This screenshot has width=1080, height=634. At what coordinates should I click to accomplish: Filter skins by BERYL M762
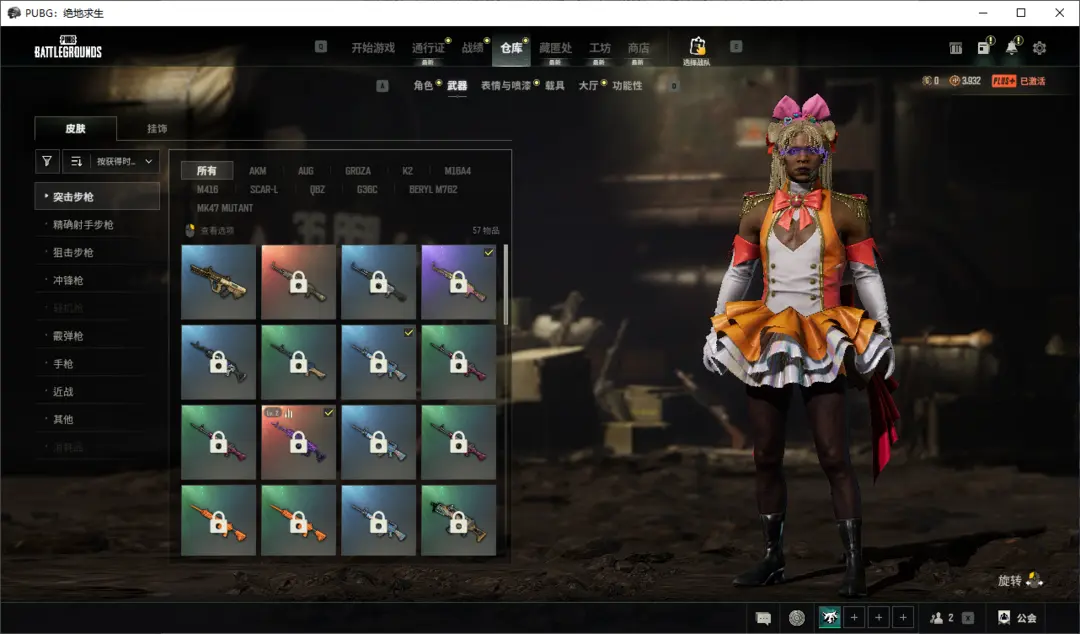[433, 189]
